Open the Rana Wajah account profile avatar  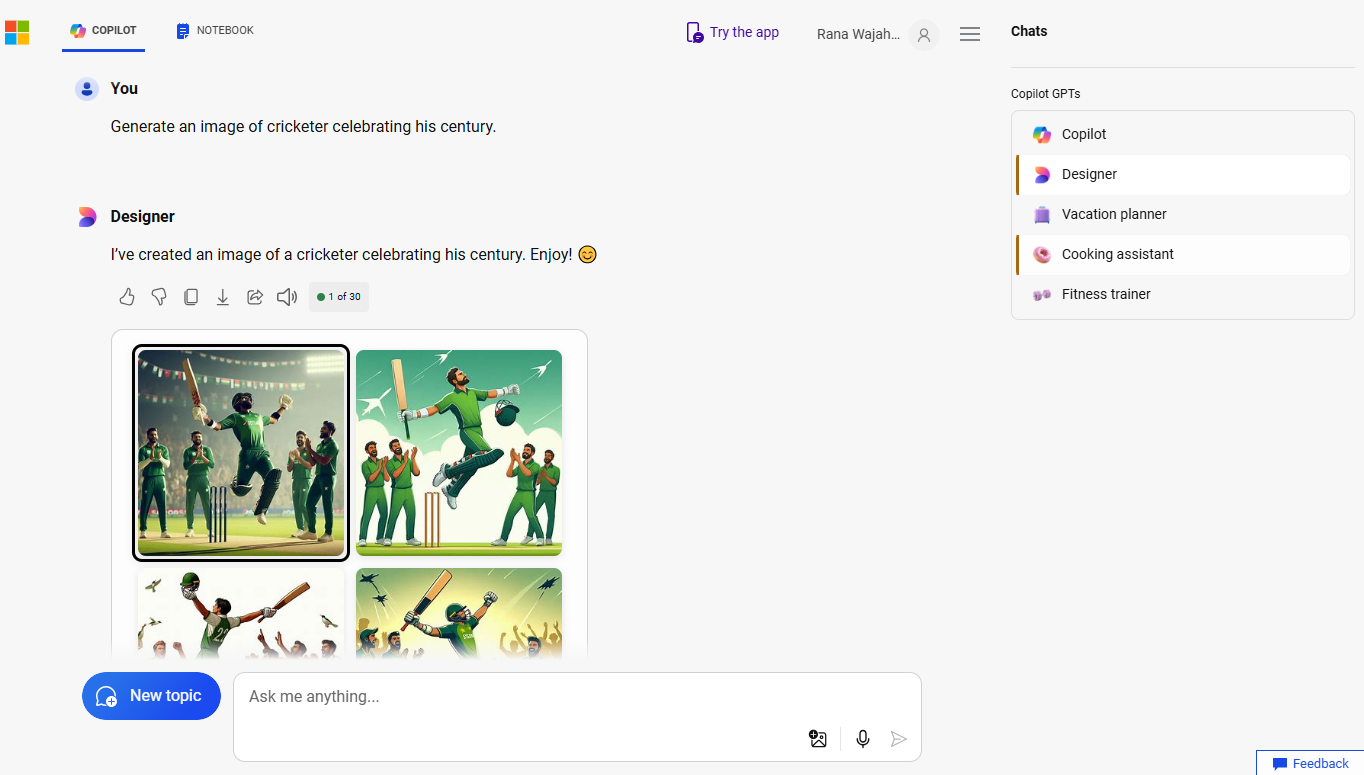point(924,35)
